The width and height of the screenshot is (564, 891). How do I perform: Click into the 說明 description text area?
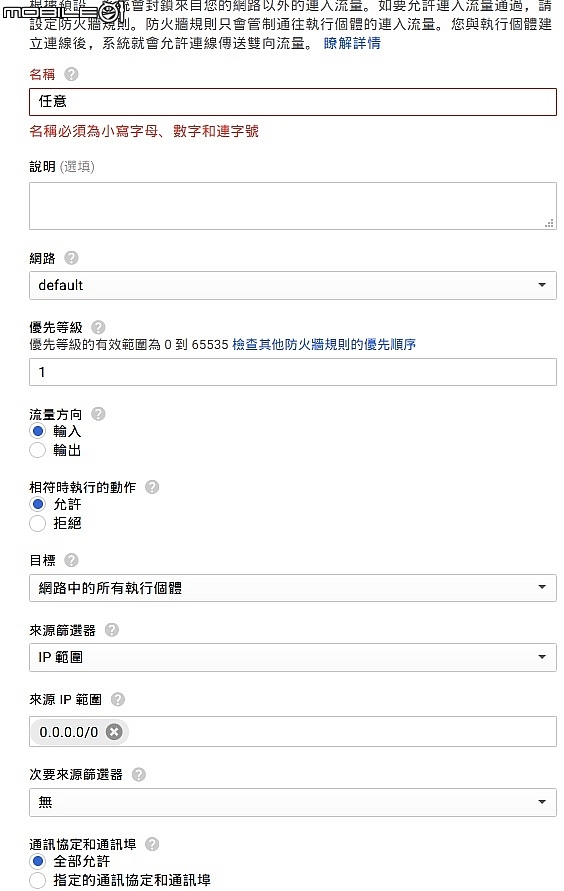293,206
